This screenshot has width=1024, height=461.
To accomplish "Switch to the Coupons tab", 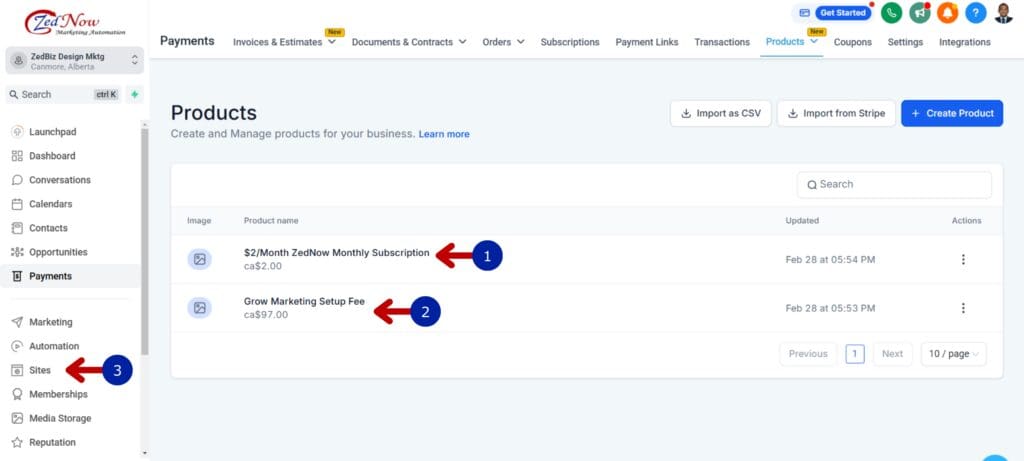I will [x=853, y=42].
